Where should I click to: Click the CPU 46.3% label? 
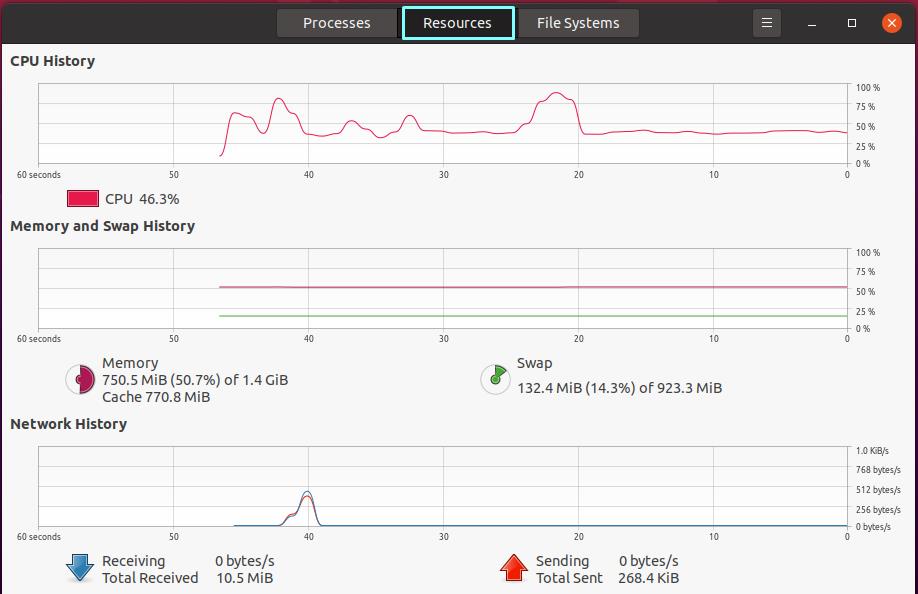(142, 199)
